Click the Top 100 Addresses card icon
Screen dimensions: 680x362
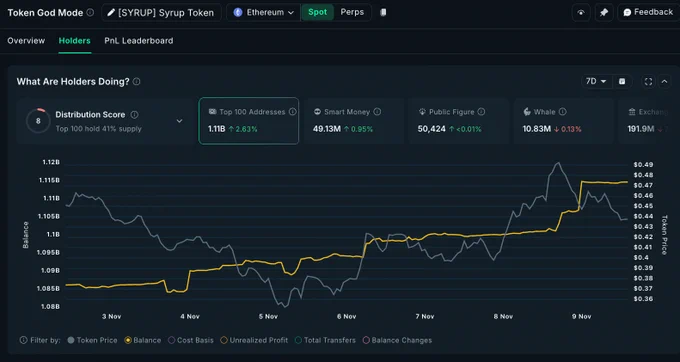(x=212, y=112)
